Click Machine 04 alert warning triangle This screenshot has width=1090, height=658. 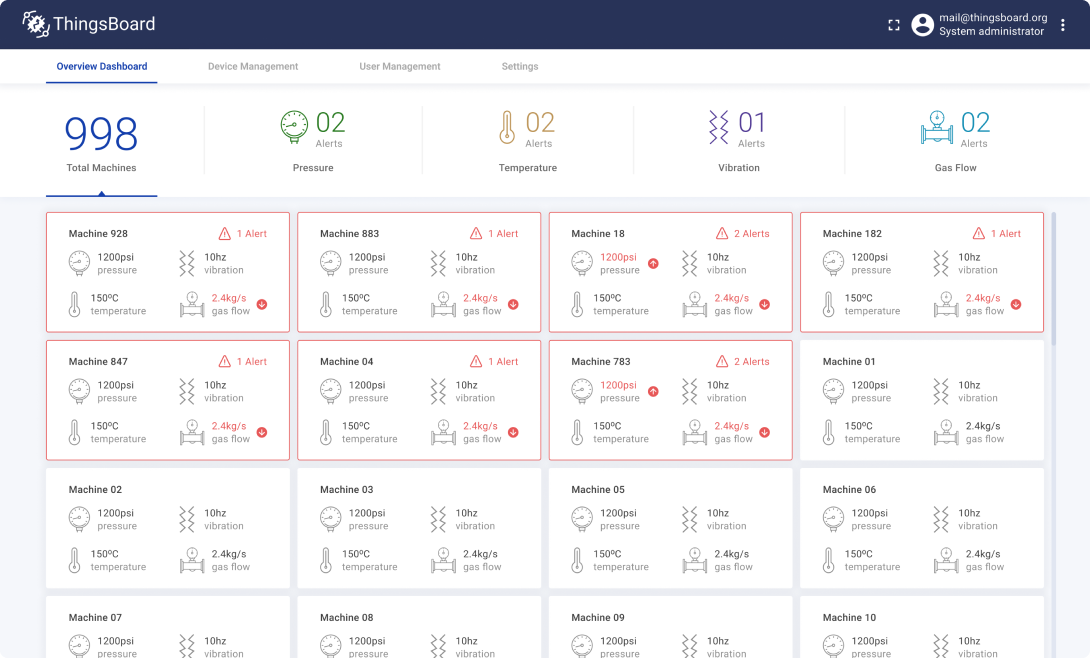click(x=475, y=361)
